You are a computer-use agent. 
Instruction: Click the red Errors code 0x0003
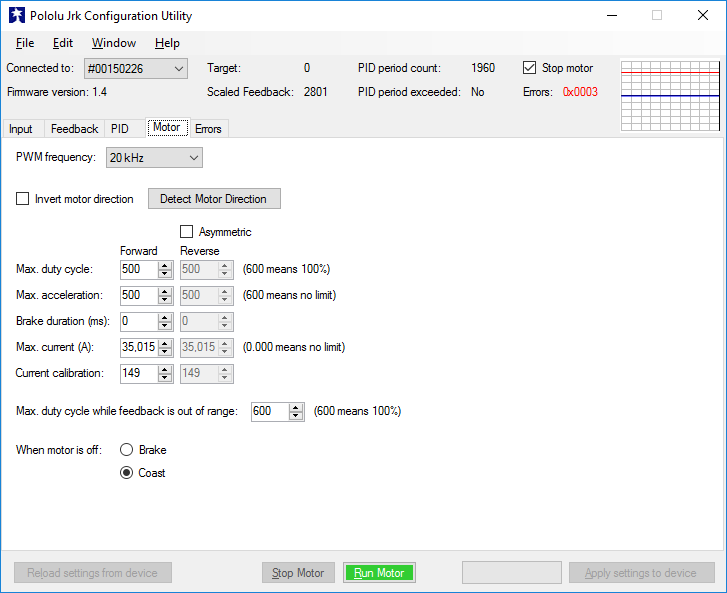click(x=580, y=92)
